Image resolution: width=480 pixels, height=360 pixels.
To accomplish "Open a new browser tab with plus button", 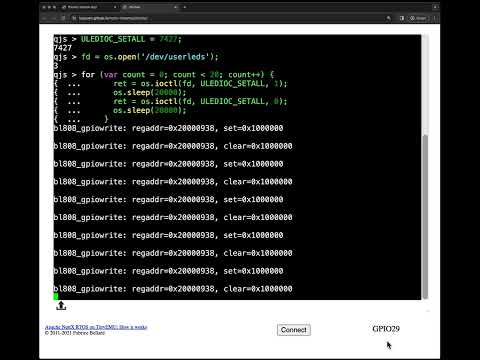I will (x=185, y=7).
